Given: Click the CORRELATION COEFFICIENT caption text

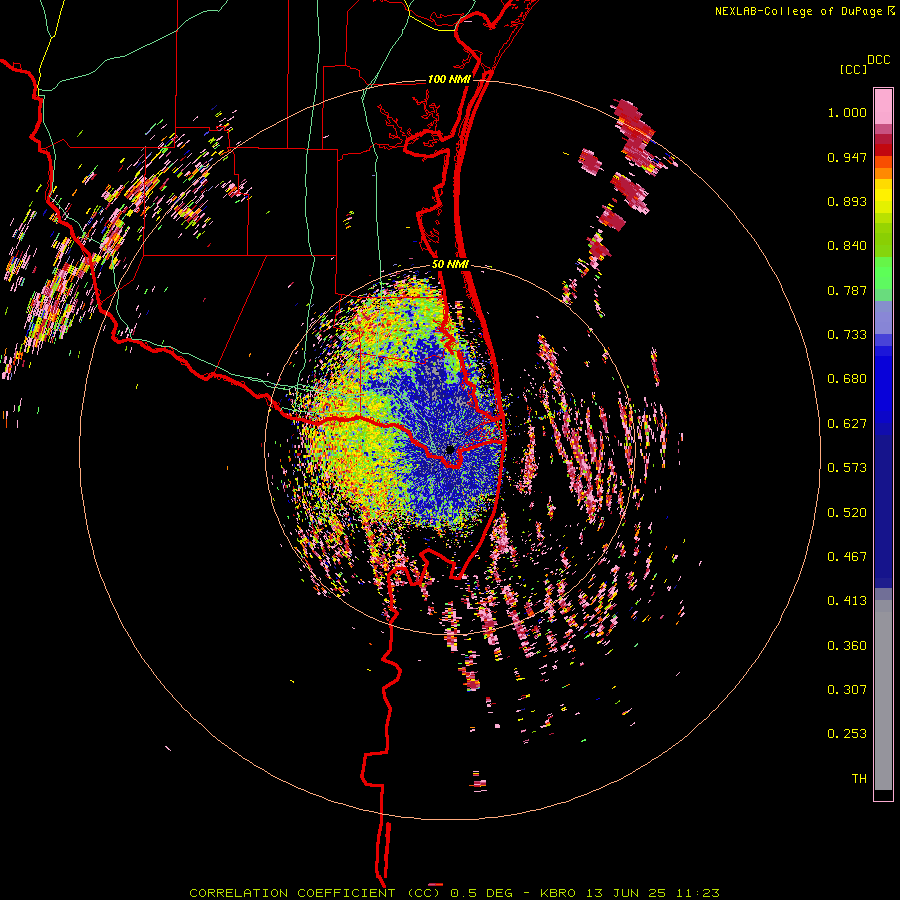Looking at the screenshot, I should (292, 893).
